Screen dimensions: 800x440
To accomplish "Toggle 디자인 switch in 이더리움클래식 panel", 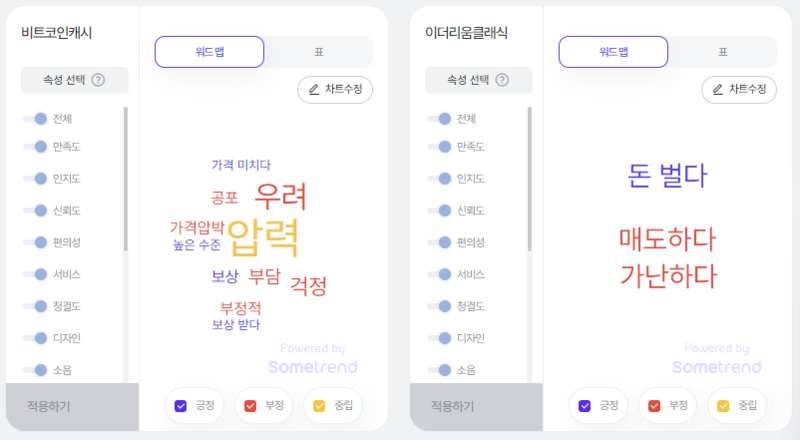I will tap(439, 338).
